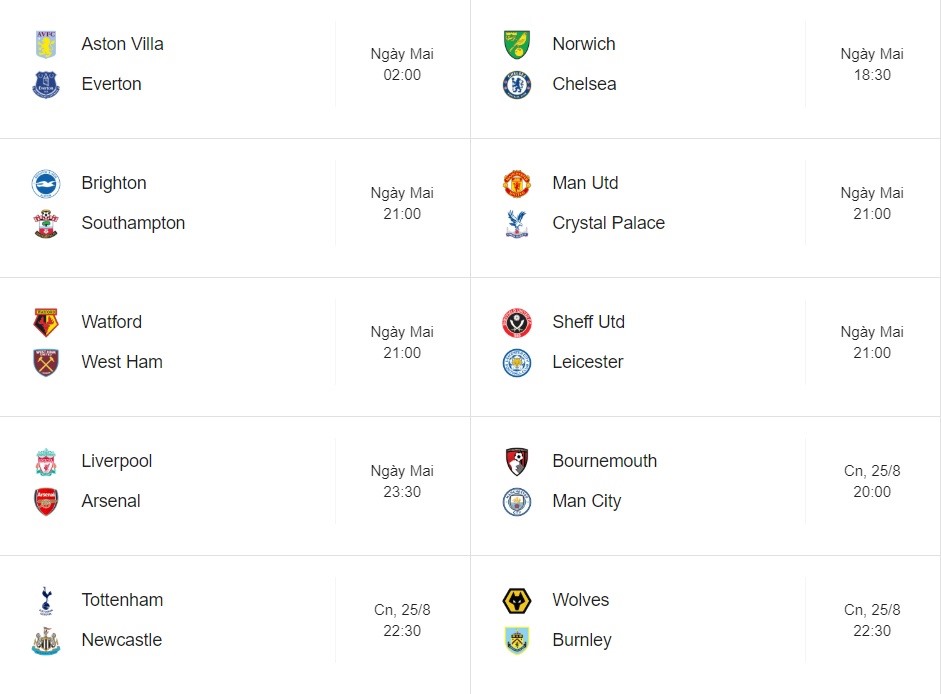Click the Sheff Utd club crest
This screenshot has width=941, height=694.
[x=517, y=322]
